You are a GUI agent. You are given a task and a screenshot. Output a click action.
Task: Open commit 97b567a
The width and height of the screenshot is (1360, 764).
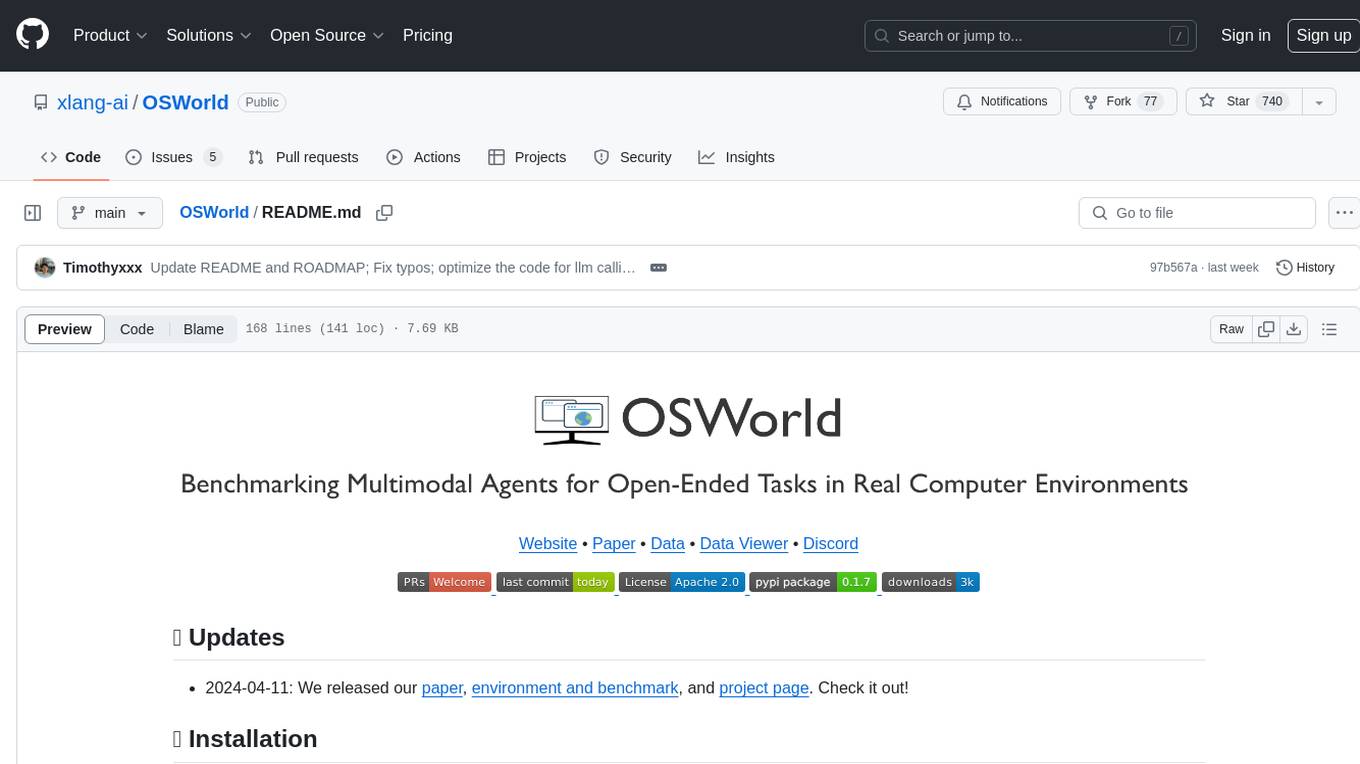point(1173,268)
